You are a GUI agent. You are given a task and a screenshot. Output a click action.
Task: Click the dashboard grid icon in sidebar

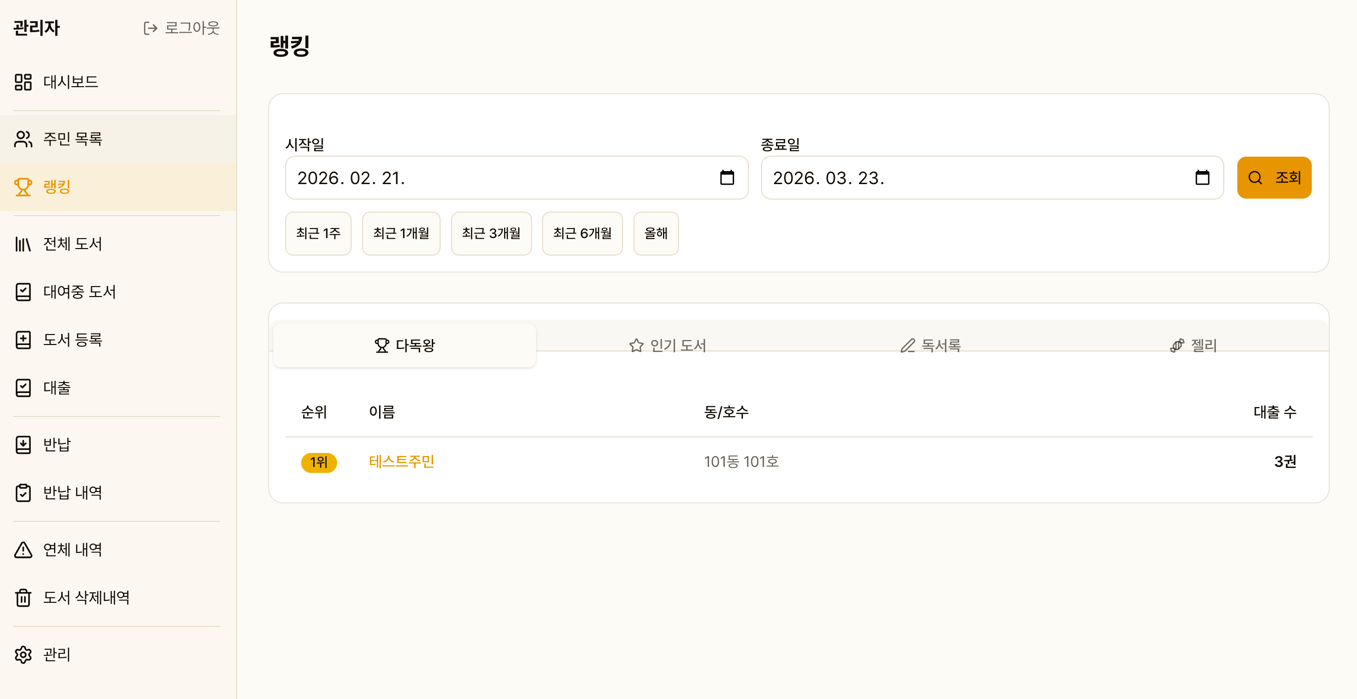(x=23, y=82)
